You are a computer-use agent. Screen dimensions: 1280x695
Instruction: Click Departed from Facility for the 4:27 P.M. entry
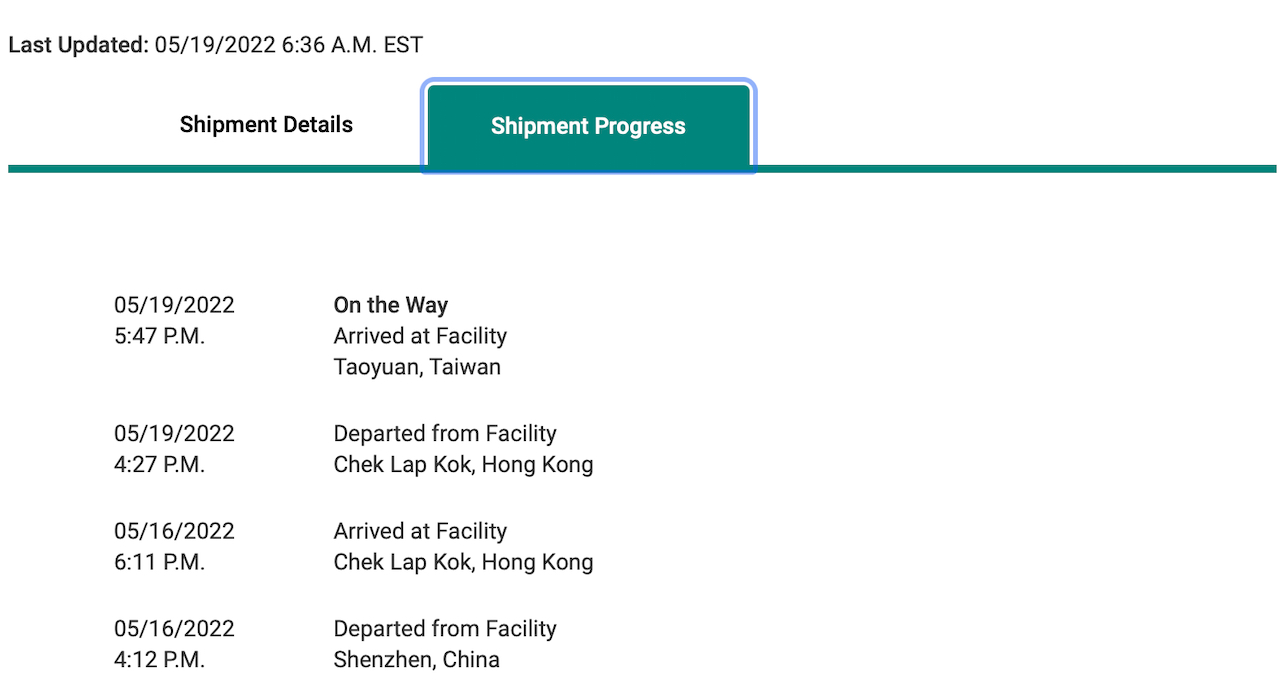pos(445,433)
